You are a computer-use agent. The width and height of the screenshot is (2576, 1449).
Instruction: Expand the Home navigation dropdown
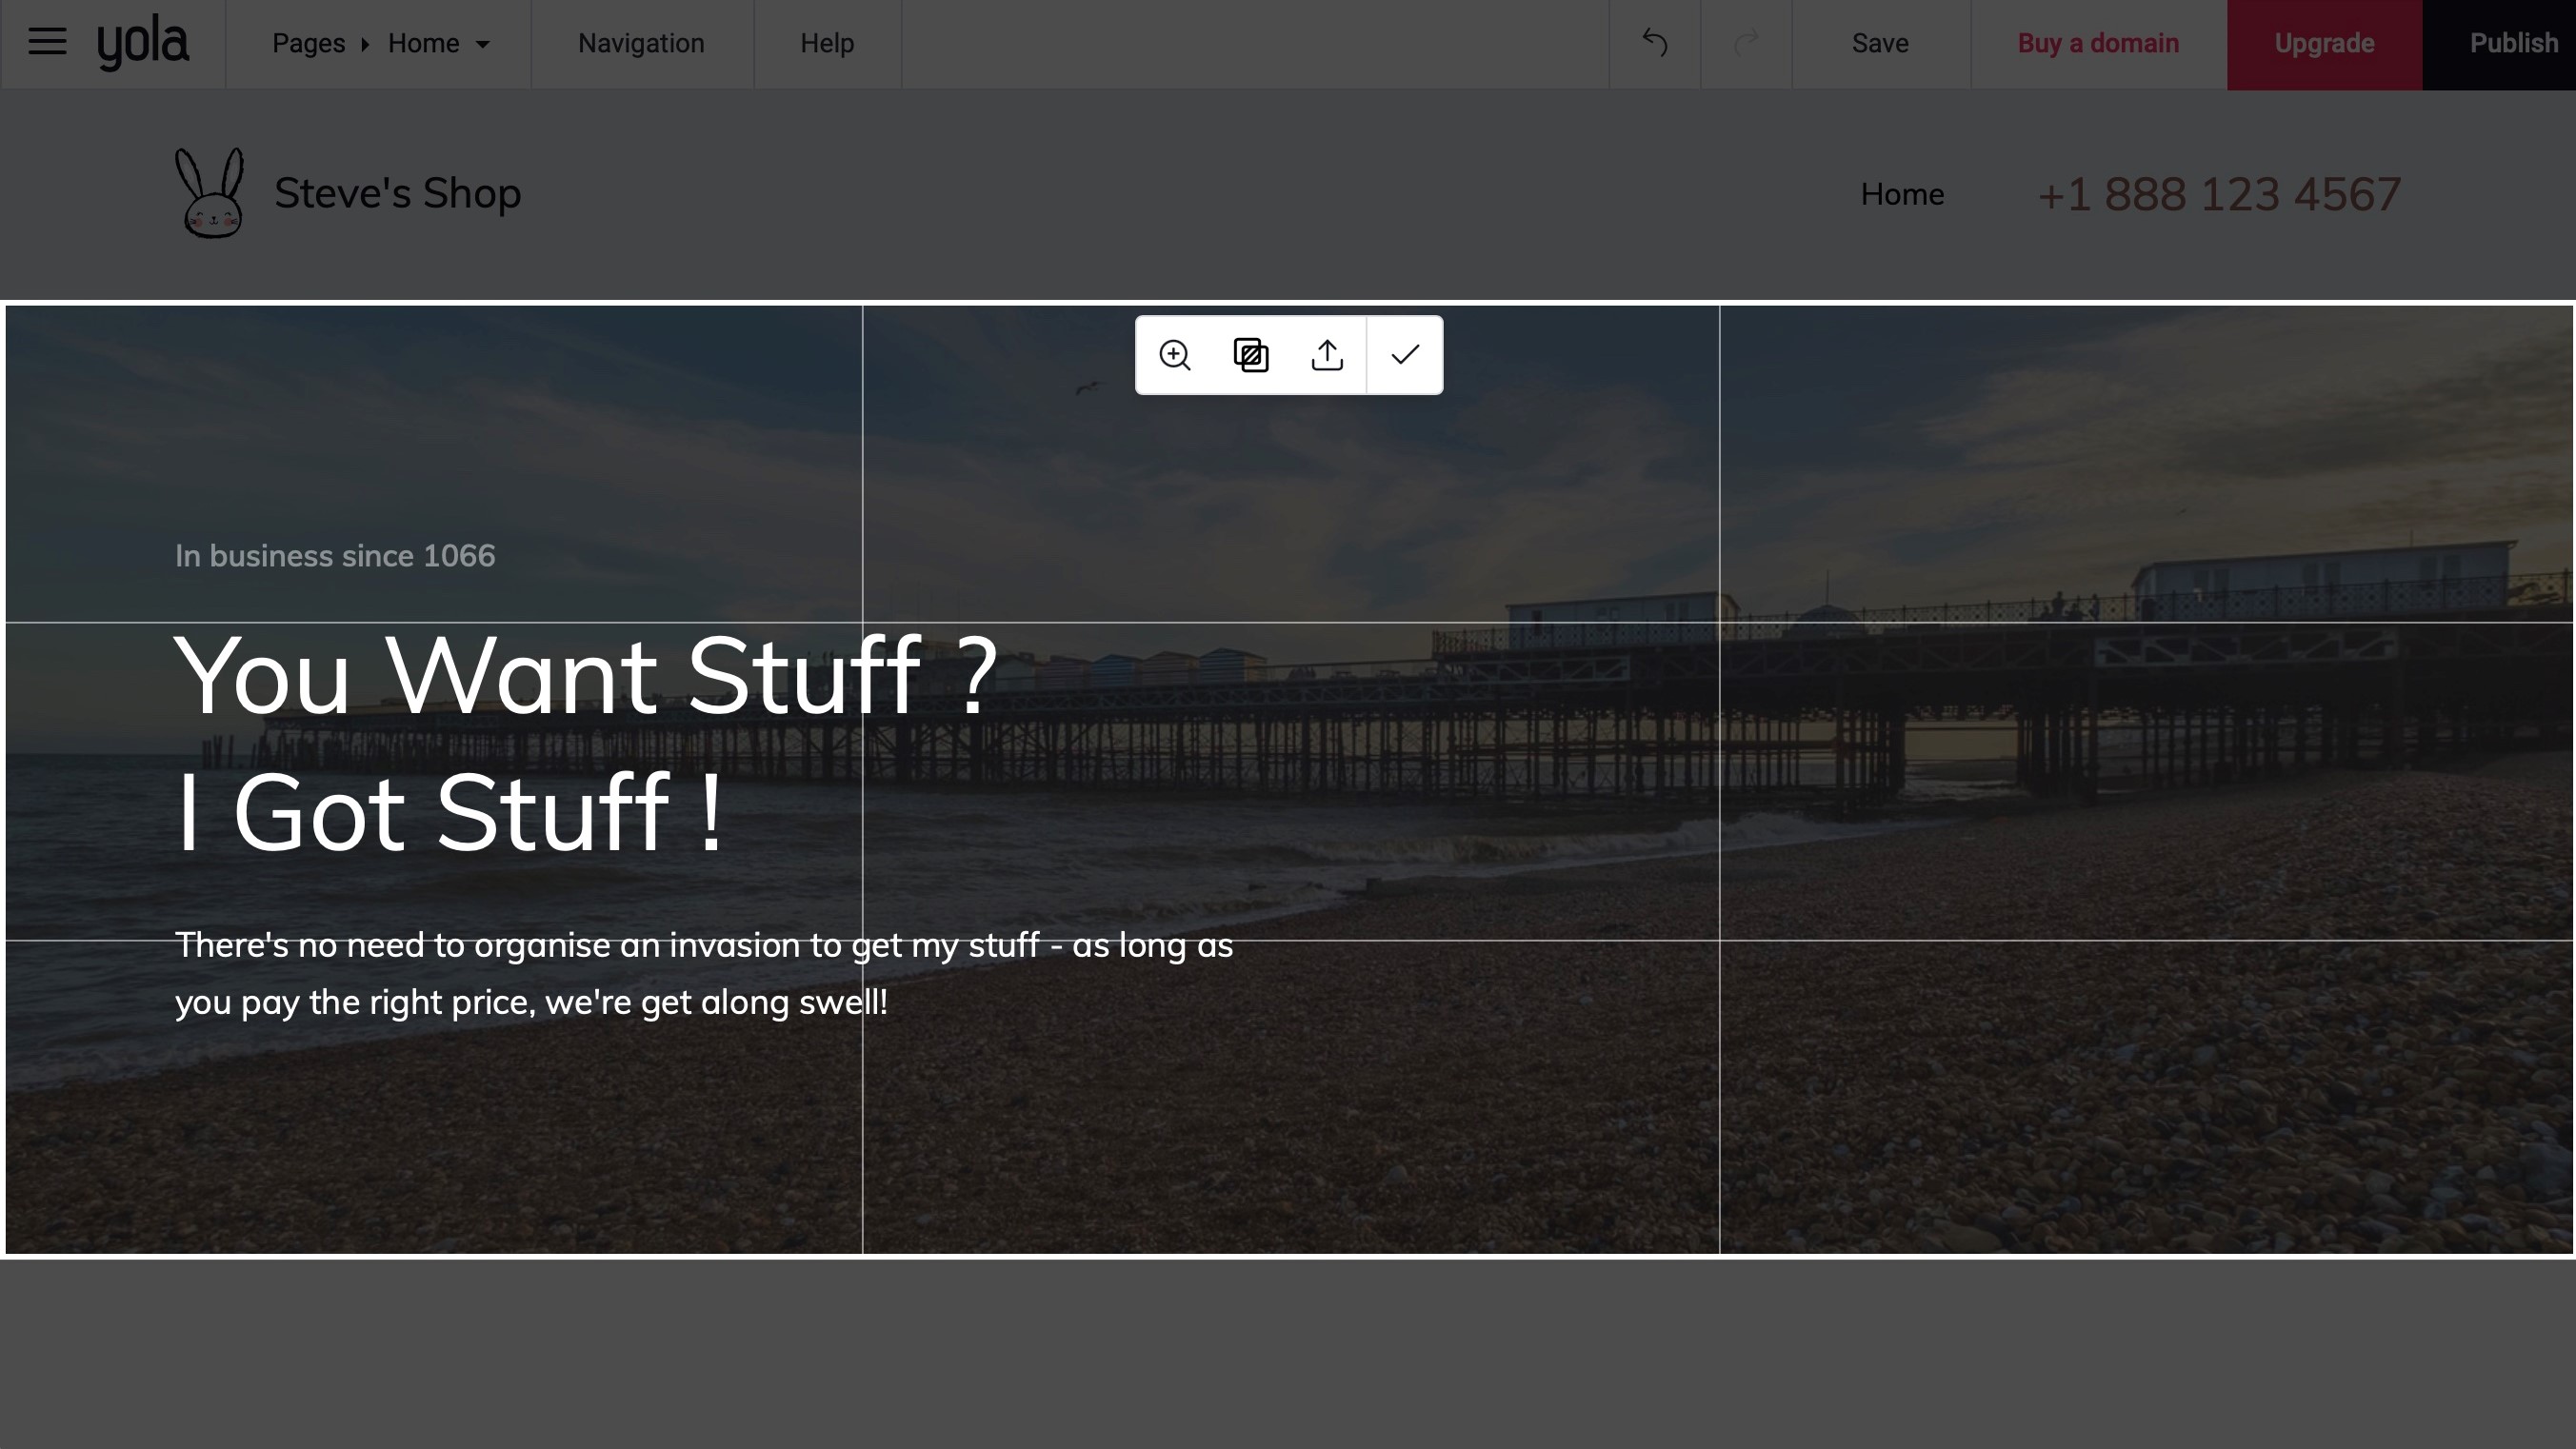(x=479, y=44)
